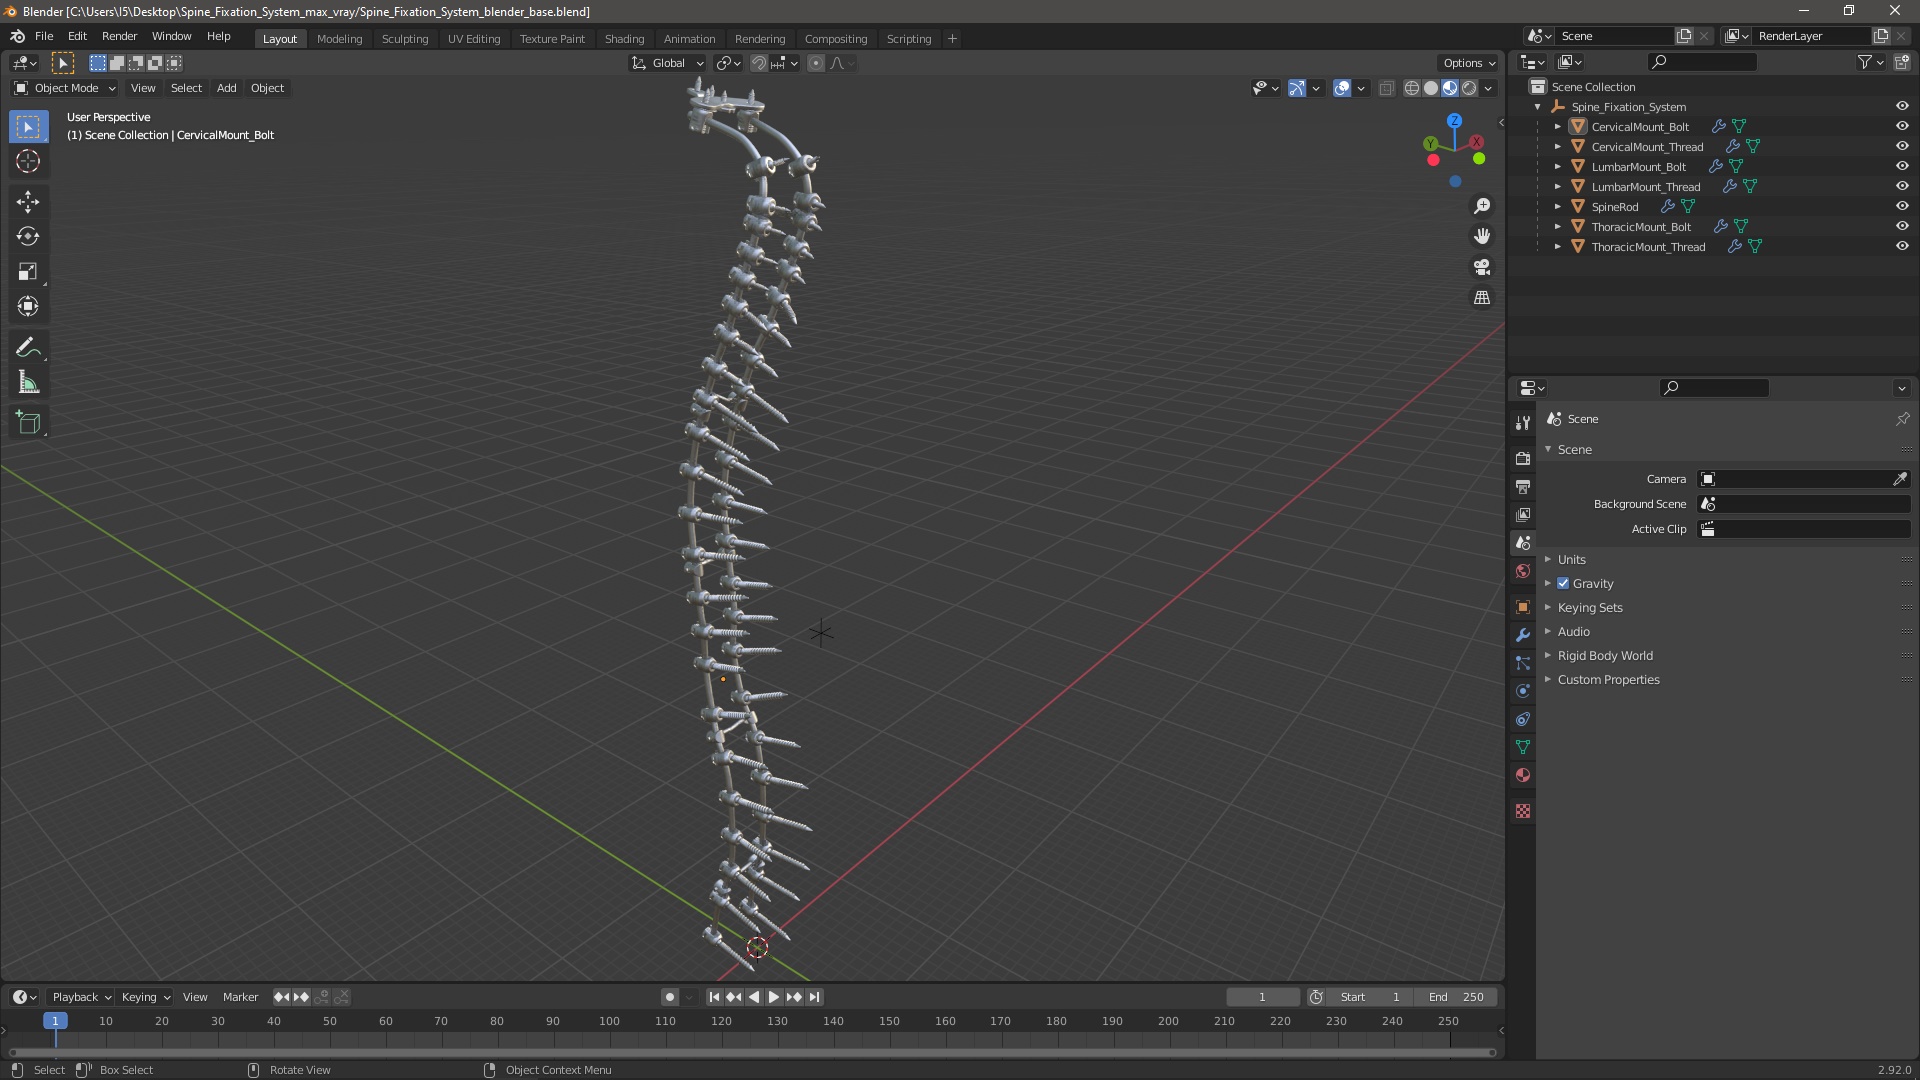Toggle X-ray viewport mode
The image size is (1920, 1080).
coord(1386,88)
